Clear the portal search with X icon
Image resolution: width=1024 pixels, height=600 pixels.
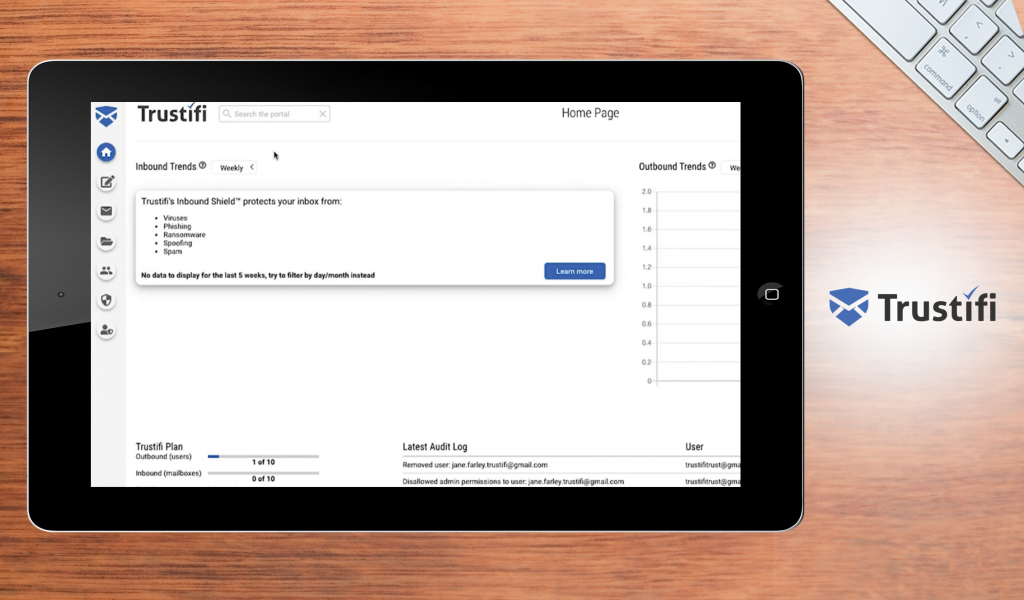[x=322, y=114]
